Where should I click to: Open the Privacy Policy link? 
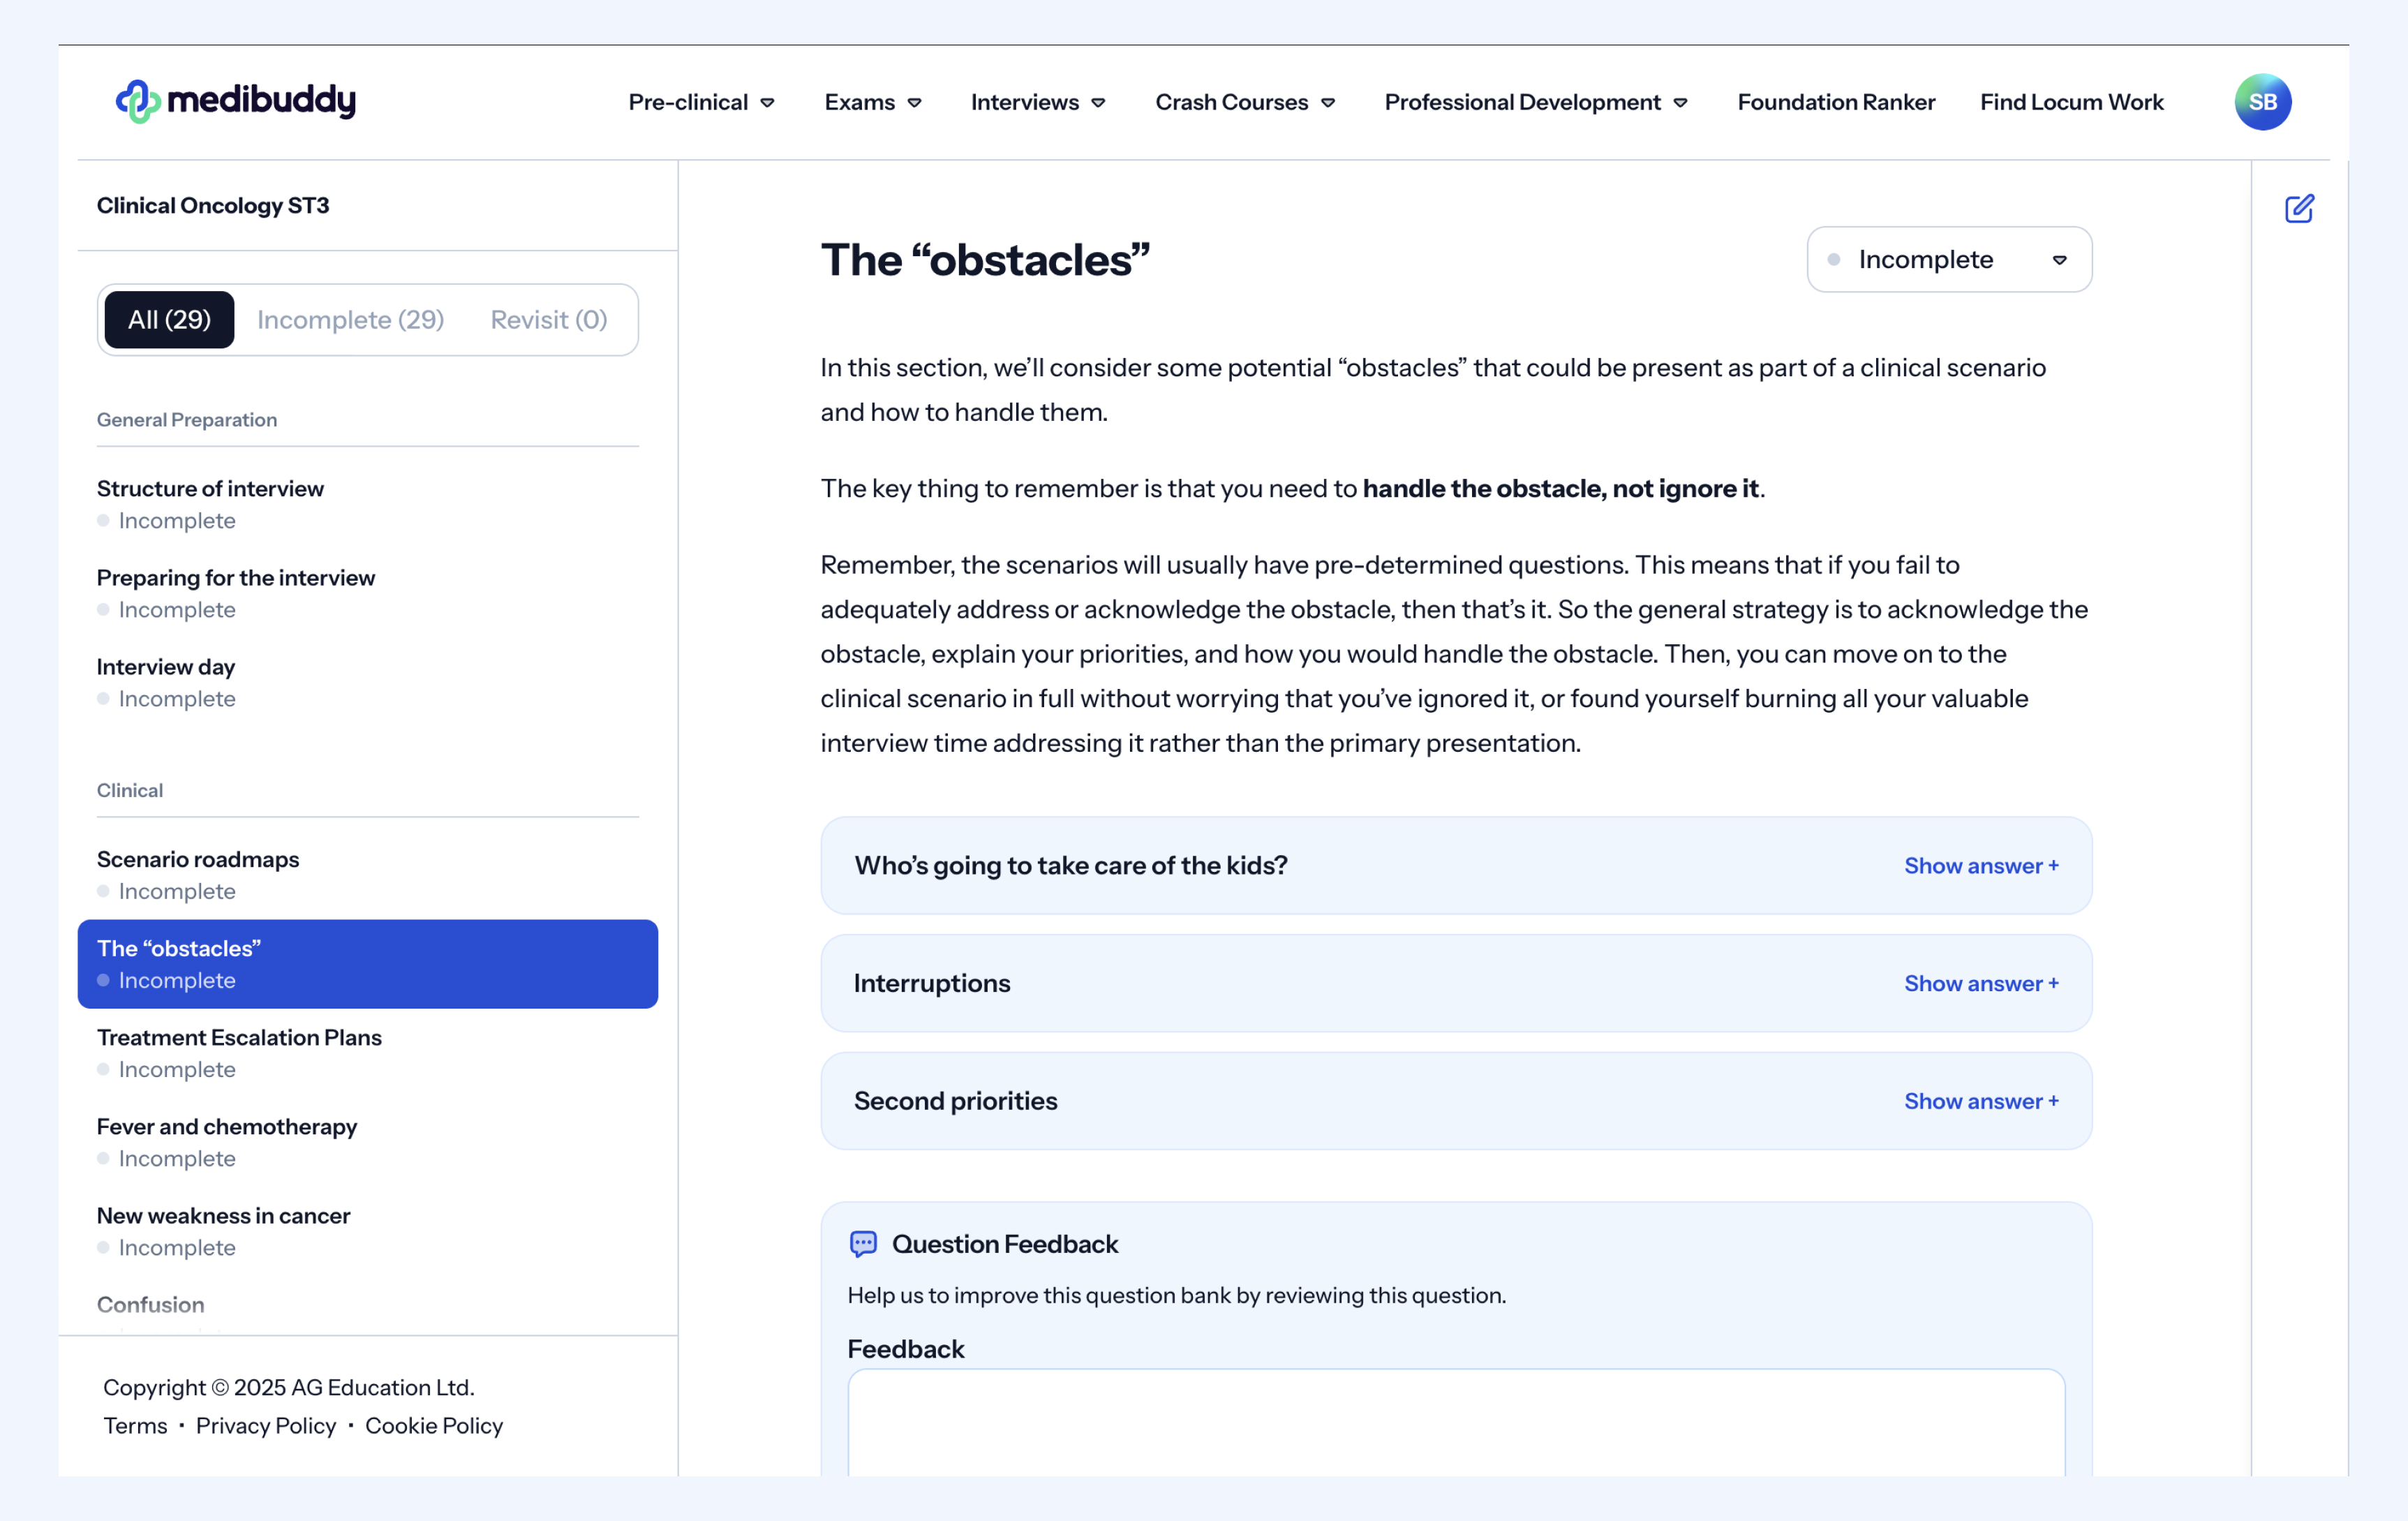(x=266, y=1425)
